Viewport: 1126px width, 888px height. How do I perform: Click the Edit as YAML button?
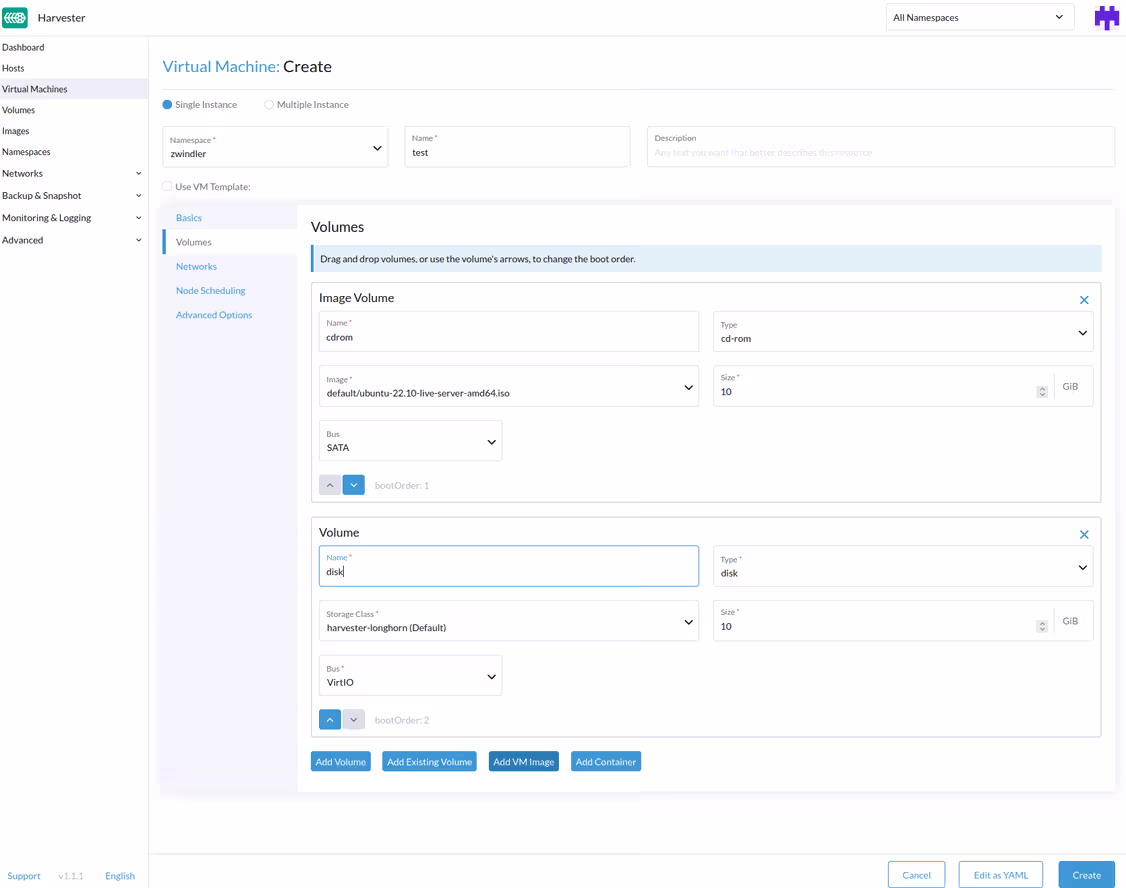click(x=1000, y=875)
